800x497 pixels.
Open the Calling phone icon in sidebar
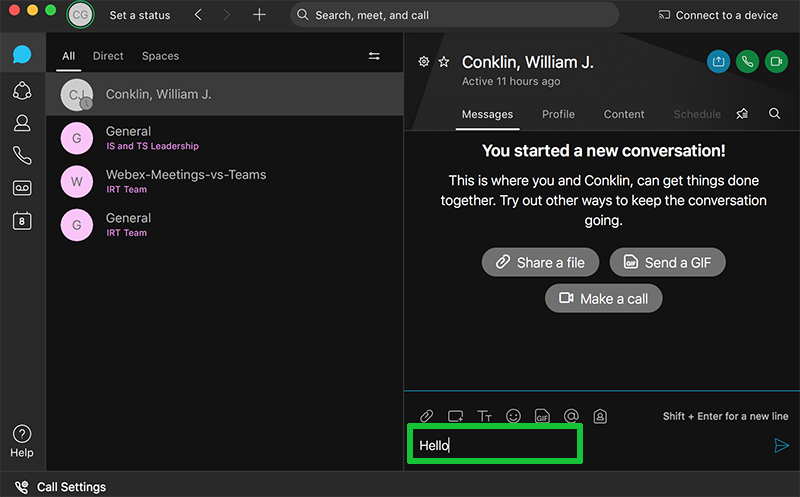[21, 155]
